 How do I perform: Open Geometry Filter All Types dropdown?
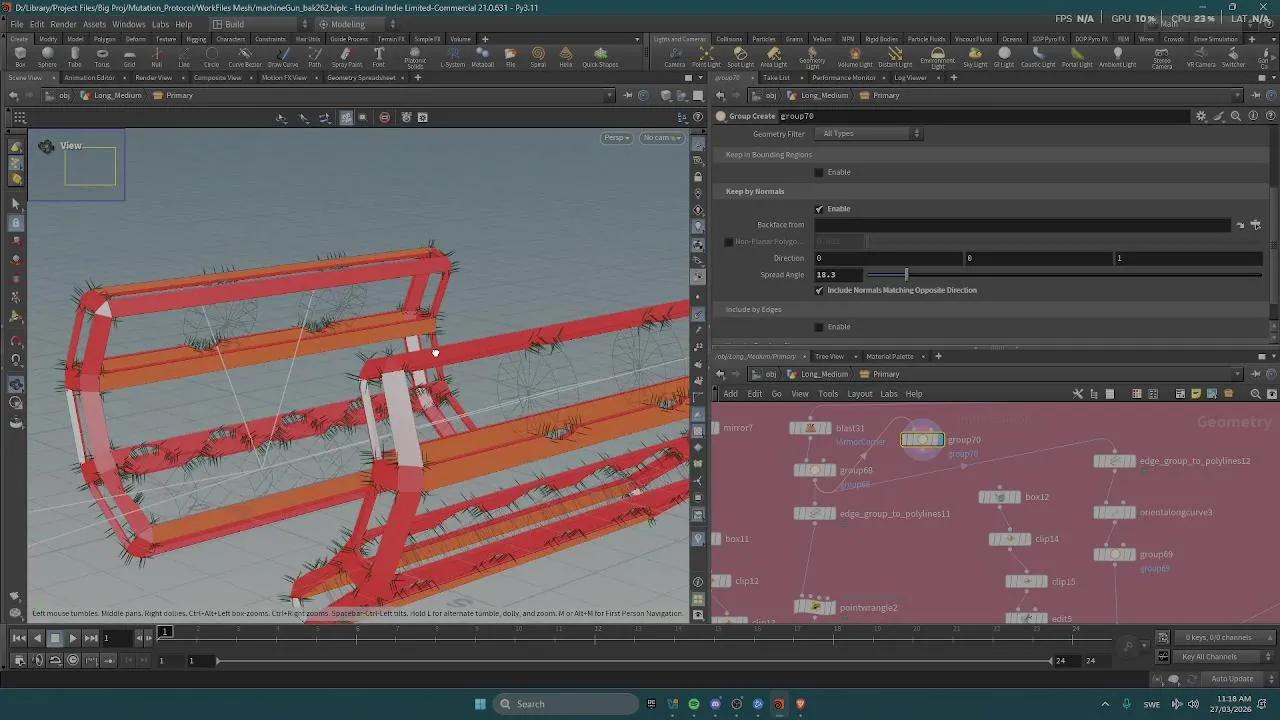tap(868, 134)
